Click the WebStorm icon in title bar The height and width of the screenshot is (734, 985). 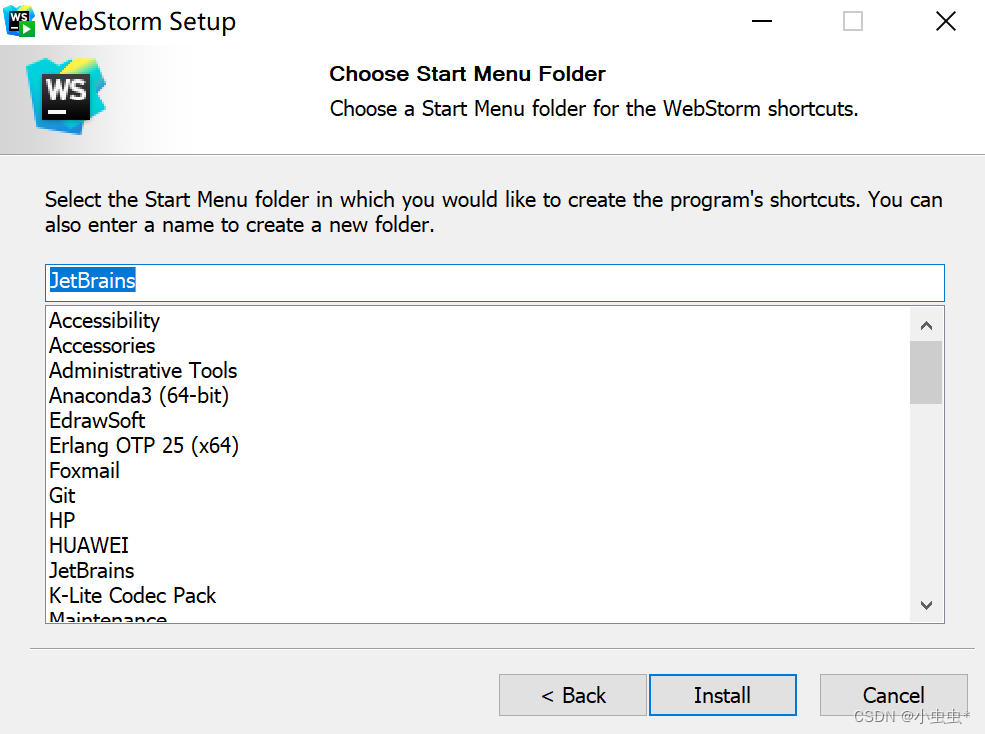[x=19, y=21]
